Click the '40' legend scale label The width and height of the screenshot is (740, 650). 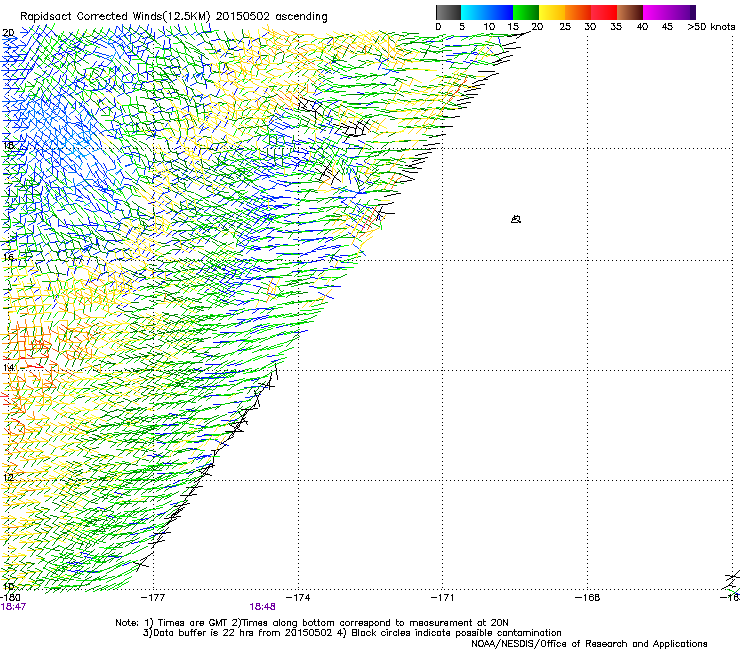642,27
